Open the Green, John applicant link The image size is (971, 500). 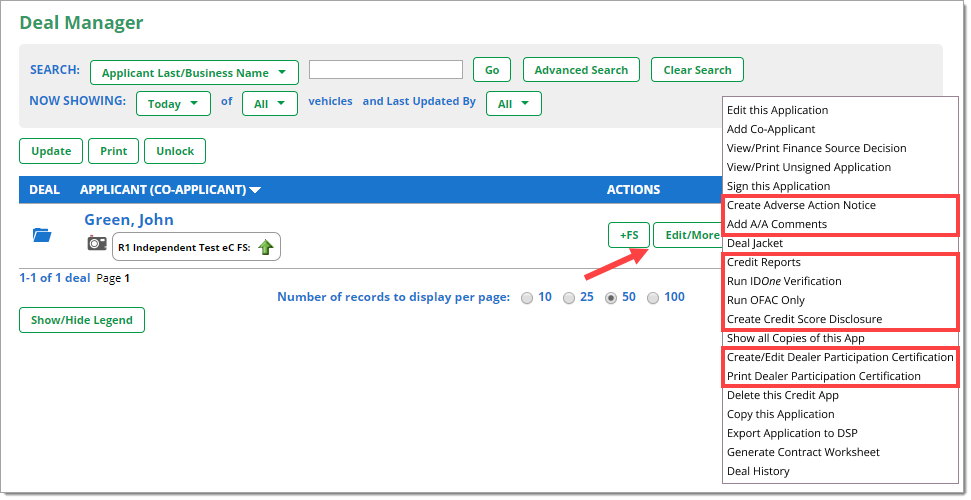click(129, 220)
